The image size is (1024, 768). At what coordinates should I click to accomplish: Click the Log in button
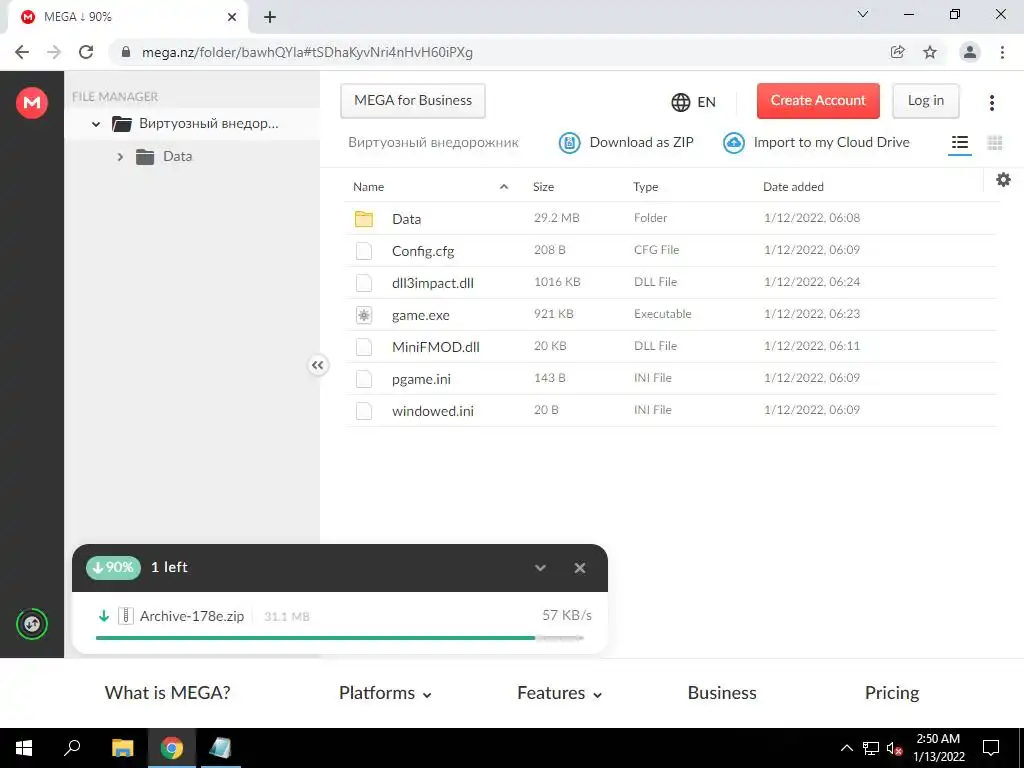click(x=925, y=101)
